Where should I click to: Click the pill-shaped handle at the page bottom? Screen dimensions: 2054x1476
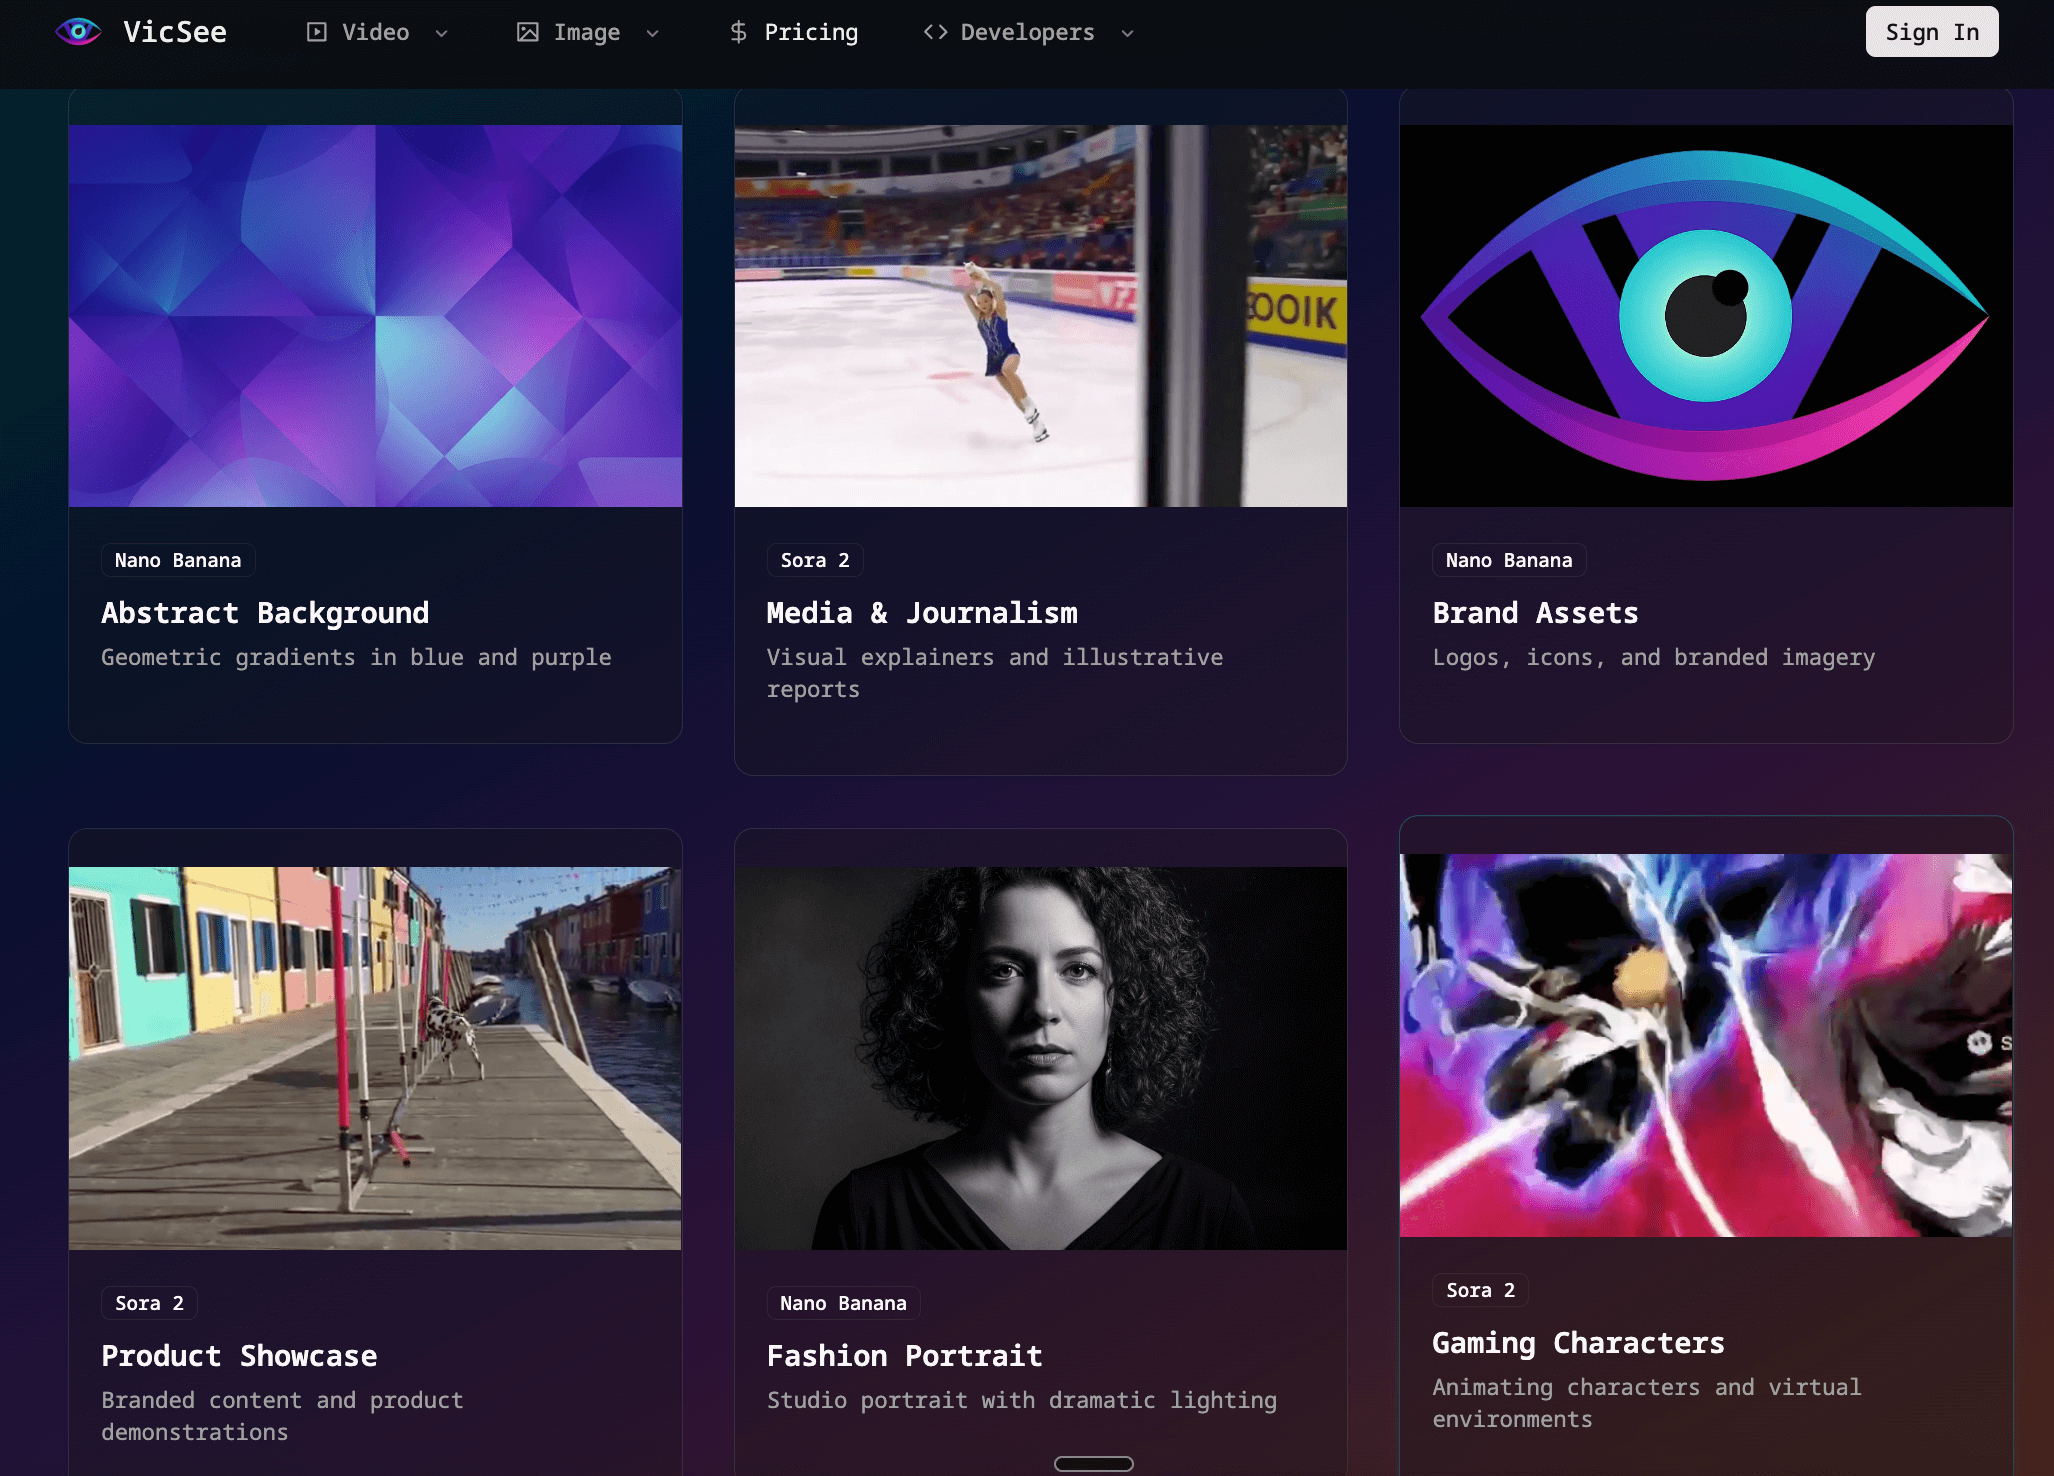(1093, 1464)
